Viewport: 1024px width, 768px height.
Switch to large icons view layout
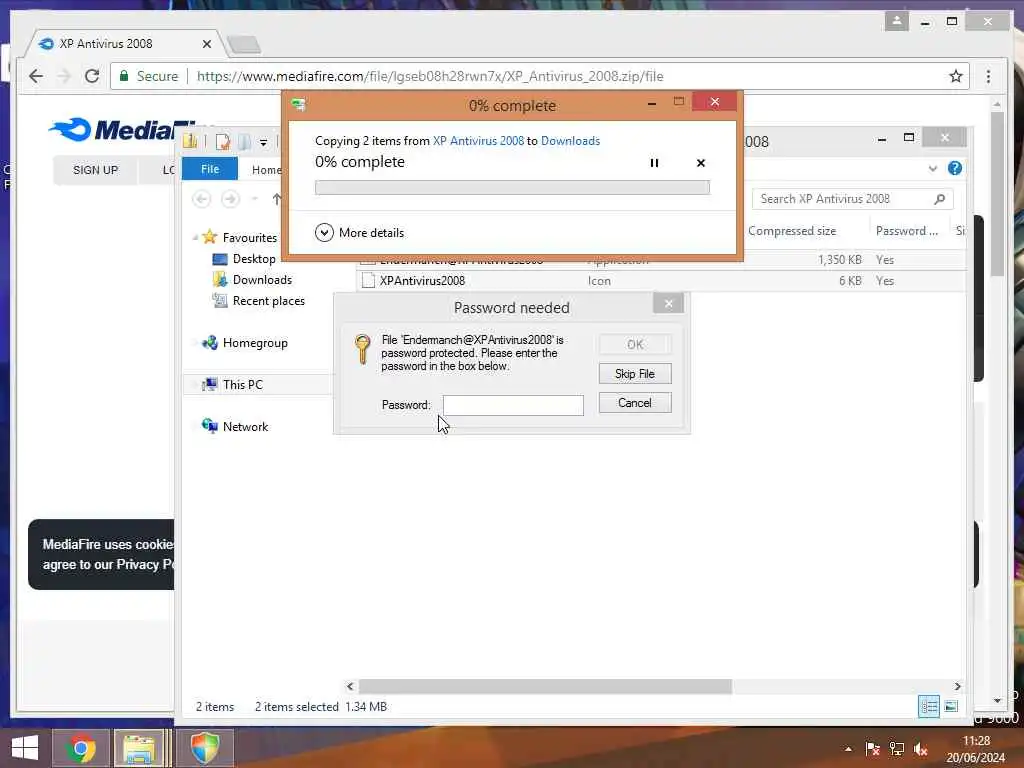click(x=952, y=706)
